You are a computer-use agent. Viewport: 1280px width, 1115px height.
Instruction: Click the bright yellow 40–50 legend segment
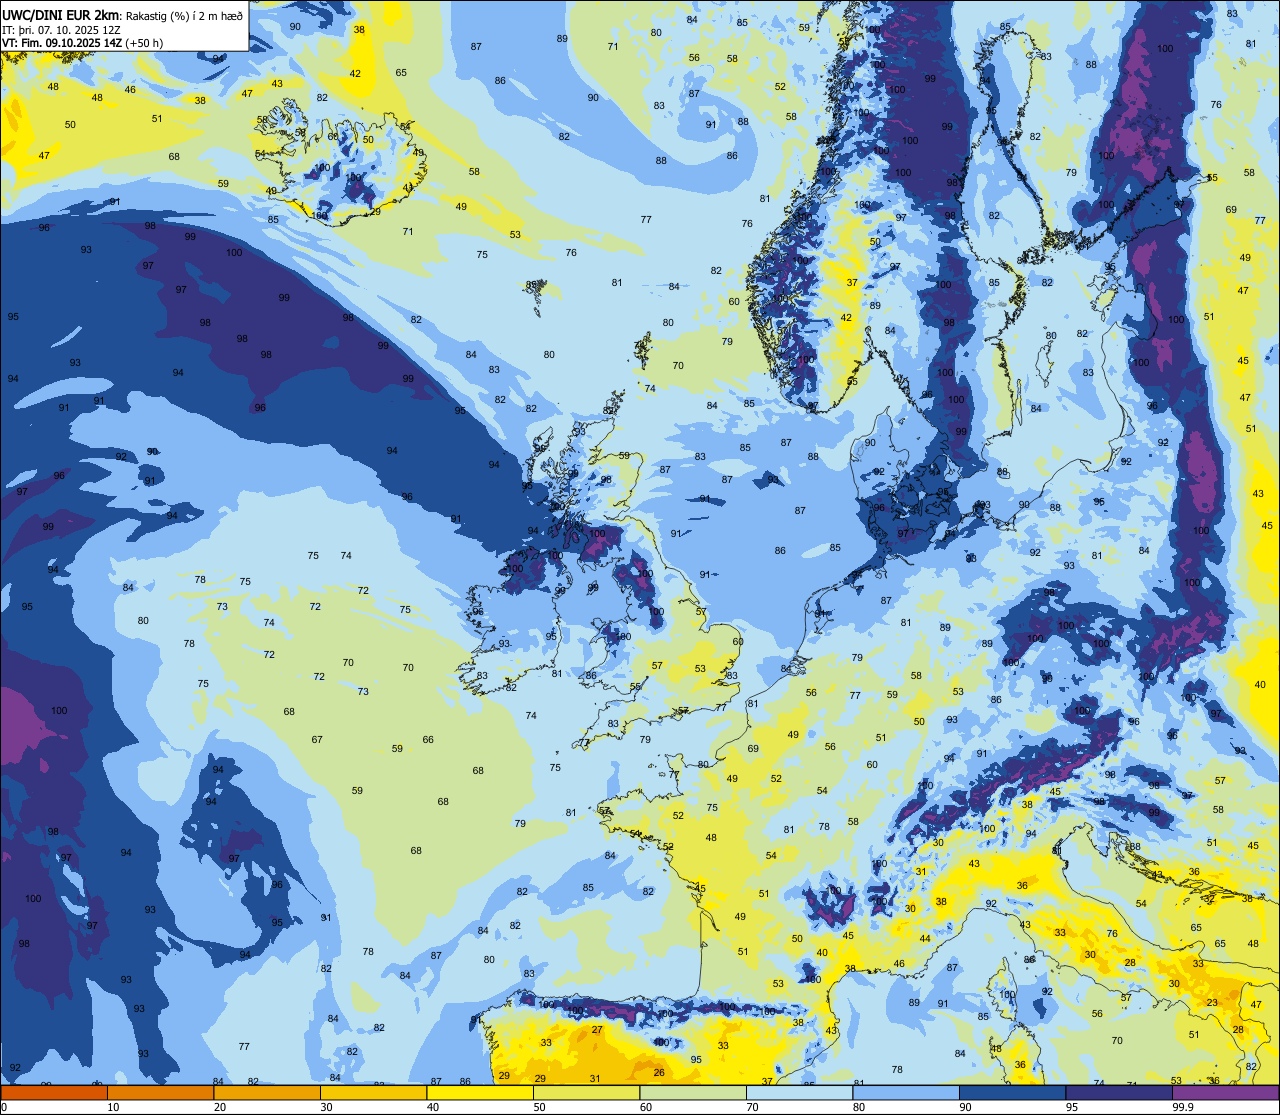(x=480, y=1092)
